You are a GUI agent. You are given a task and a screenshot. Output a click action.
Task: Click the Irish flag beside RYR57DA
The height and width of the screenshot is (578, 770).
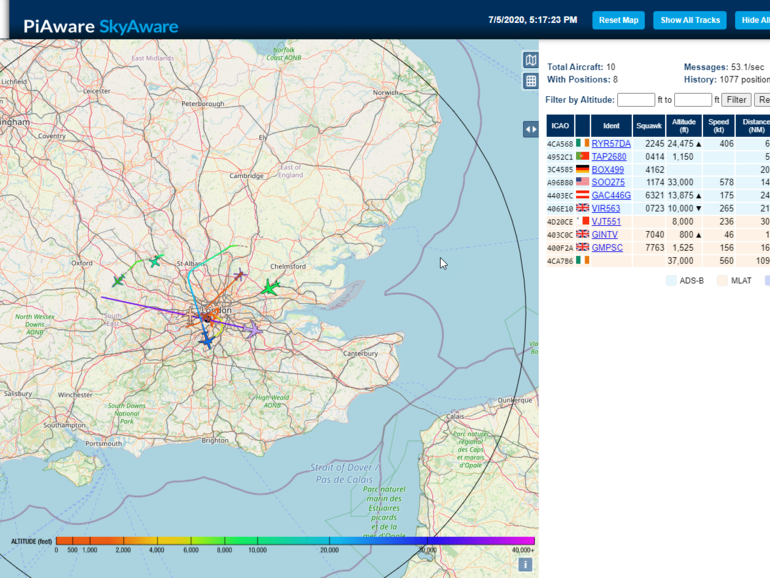[582, 143]
